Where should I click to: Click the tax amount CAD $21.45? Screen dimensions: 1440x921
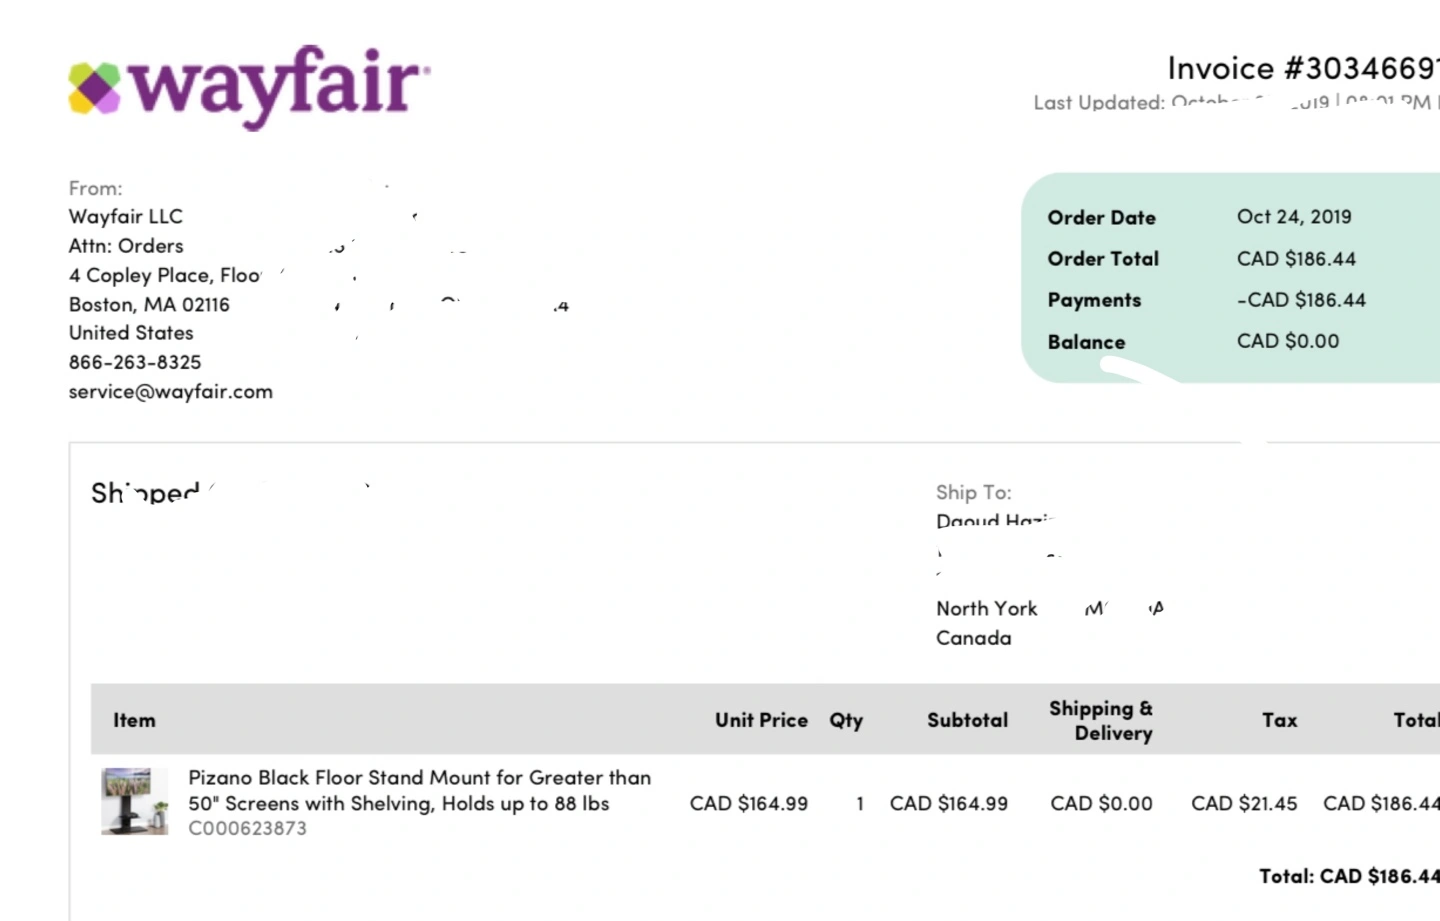pyautogui.click(x=1243, y=804)
